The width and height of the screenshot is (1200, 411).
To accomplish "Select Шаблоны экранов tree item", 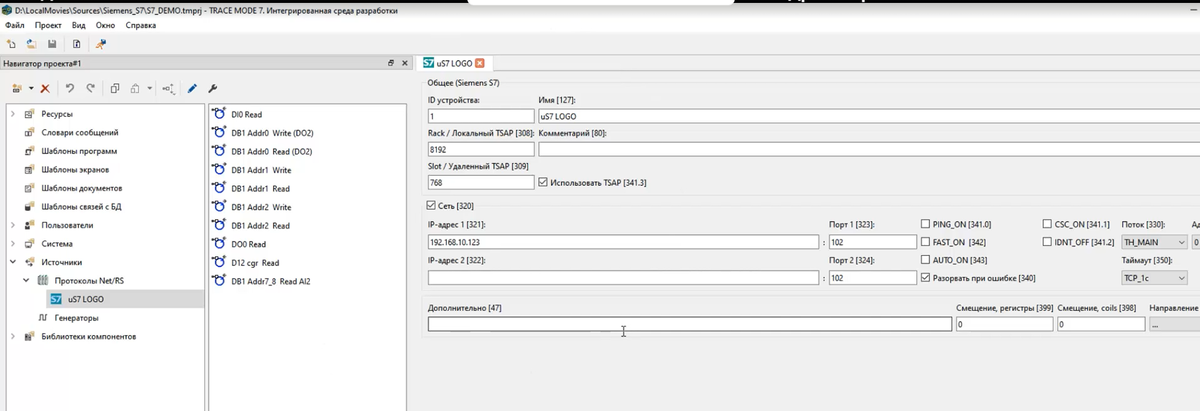I will [75, 169].
